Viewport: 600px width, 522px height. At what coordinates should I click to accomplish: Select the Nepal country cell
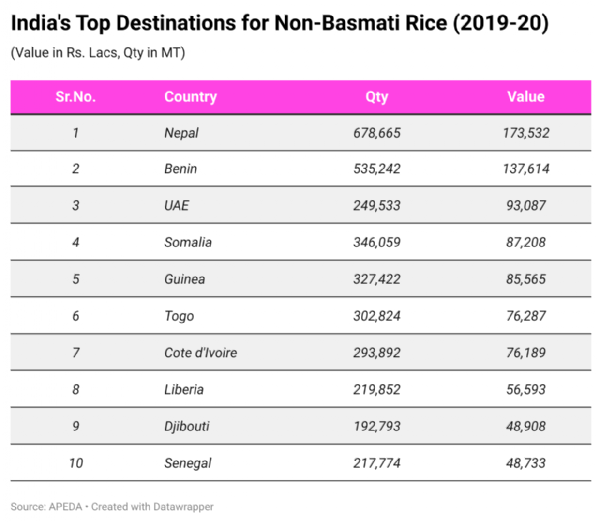[x=181, y=132]
